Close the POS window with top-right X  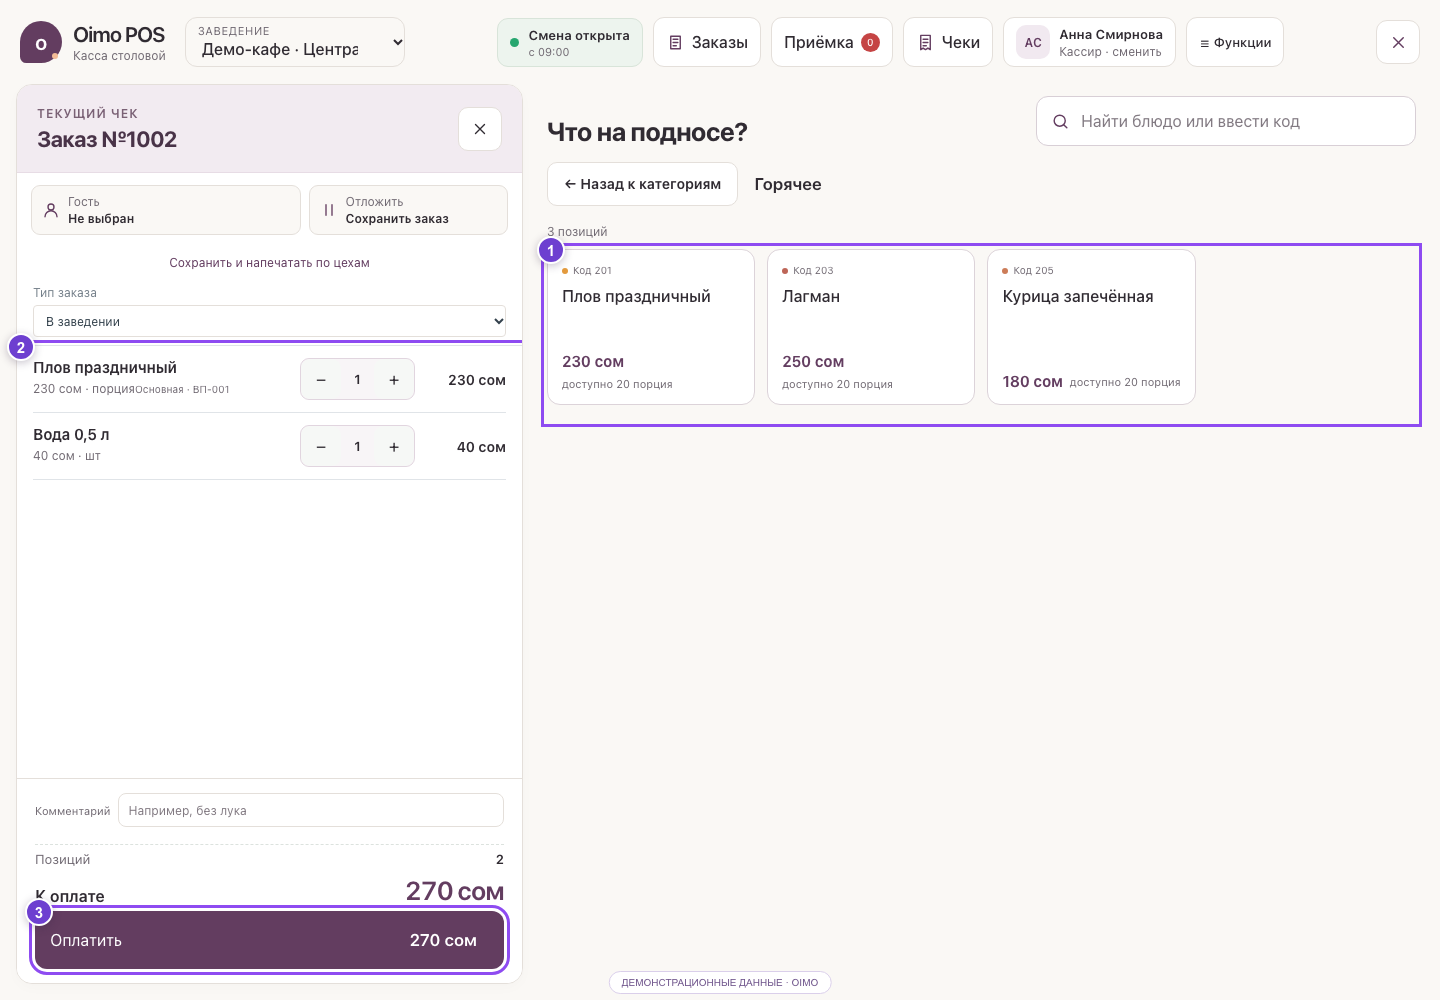click(1398, 42)
